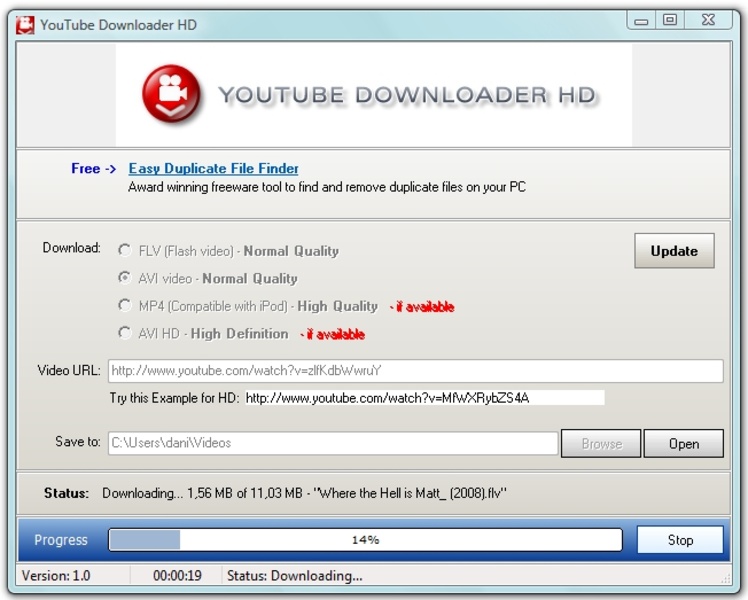
Task: Click the Progress label
Action: [61, 540]
